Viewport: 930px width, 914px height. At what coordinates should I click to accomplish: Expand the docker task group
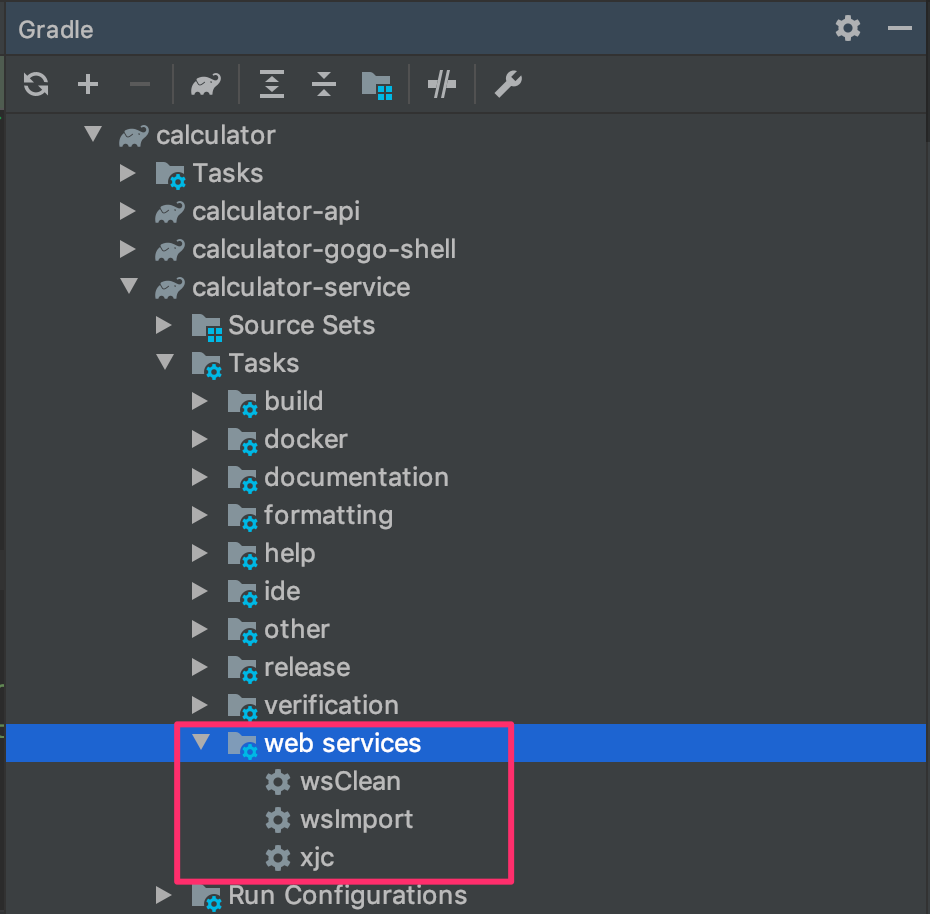click(200, 440)
